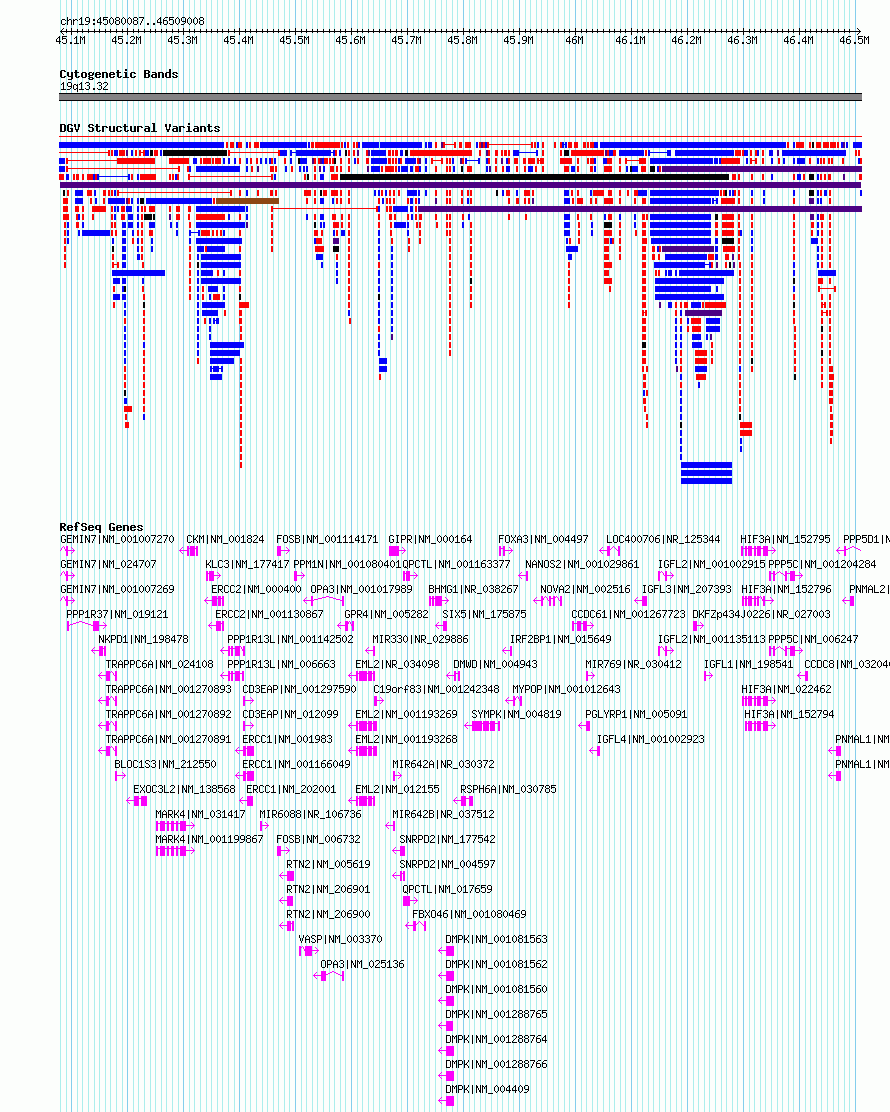Select TRAPPC6A|NM_024108 gene label

click(x=160, y=664)
